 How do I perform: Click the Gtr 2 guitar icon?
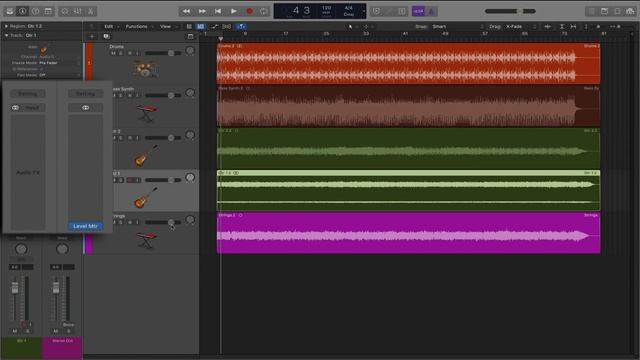pos(145,156)
